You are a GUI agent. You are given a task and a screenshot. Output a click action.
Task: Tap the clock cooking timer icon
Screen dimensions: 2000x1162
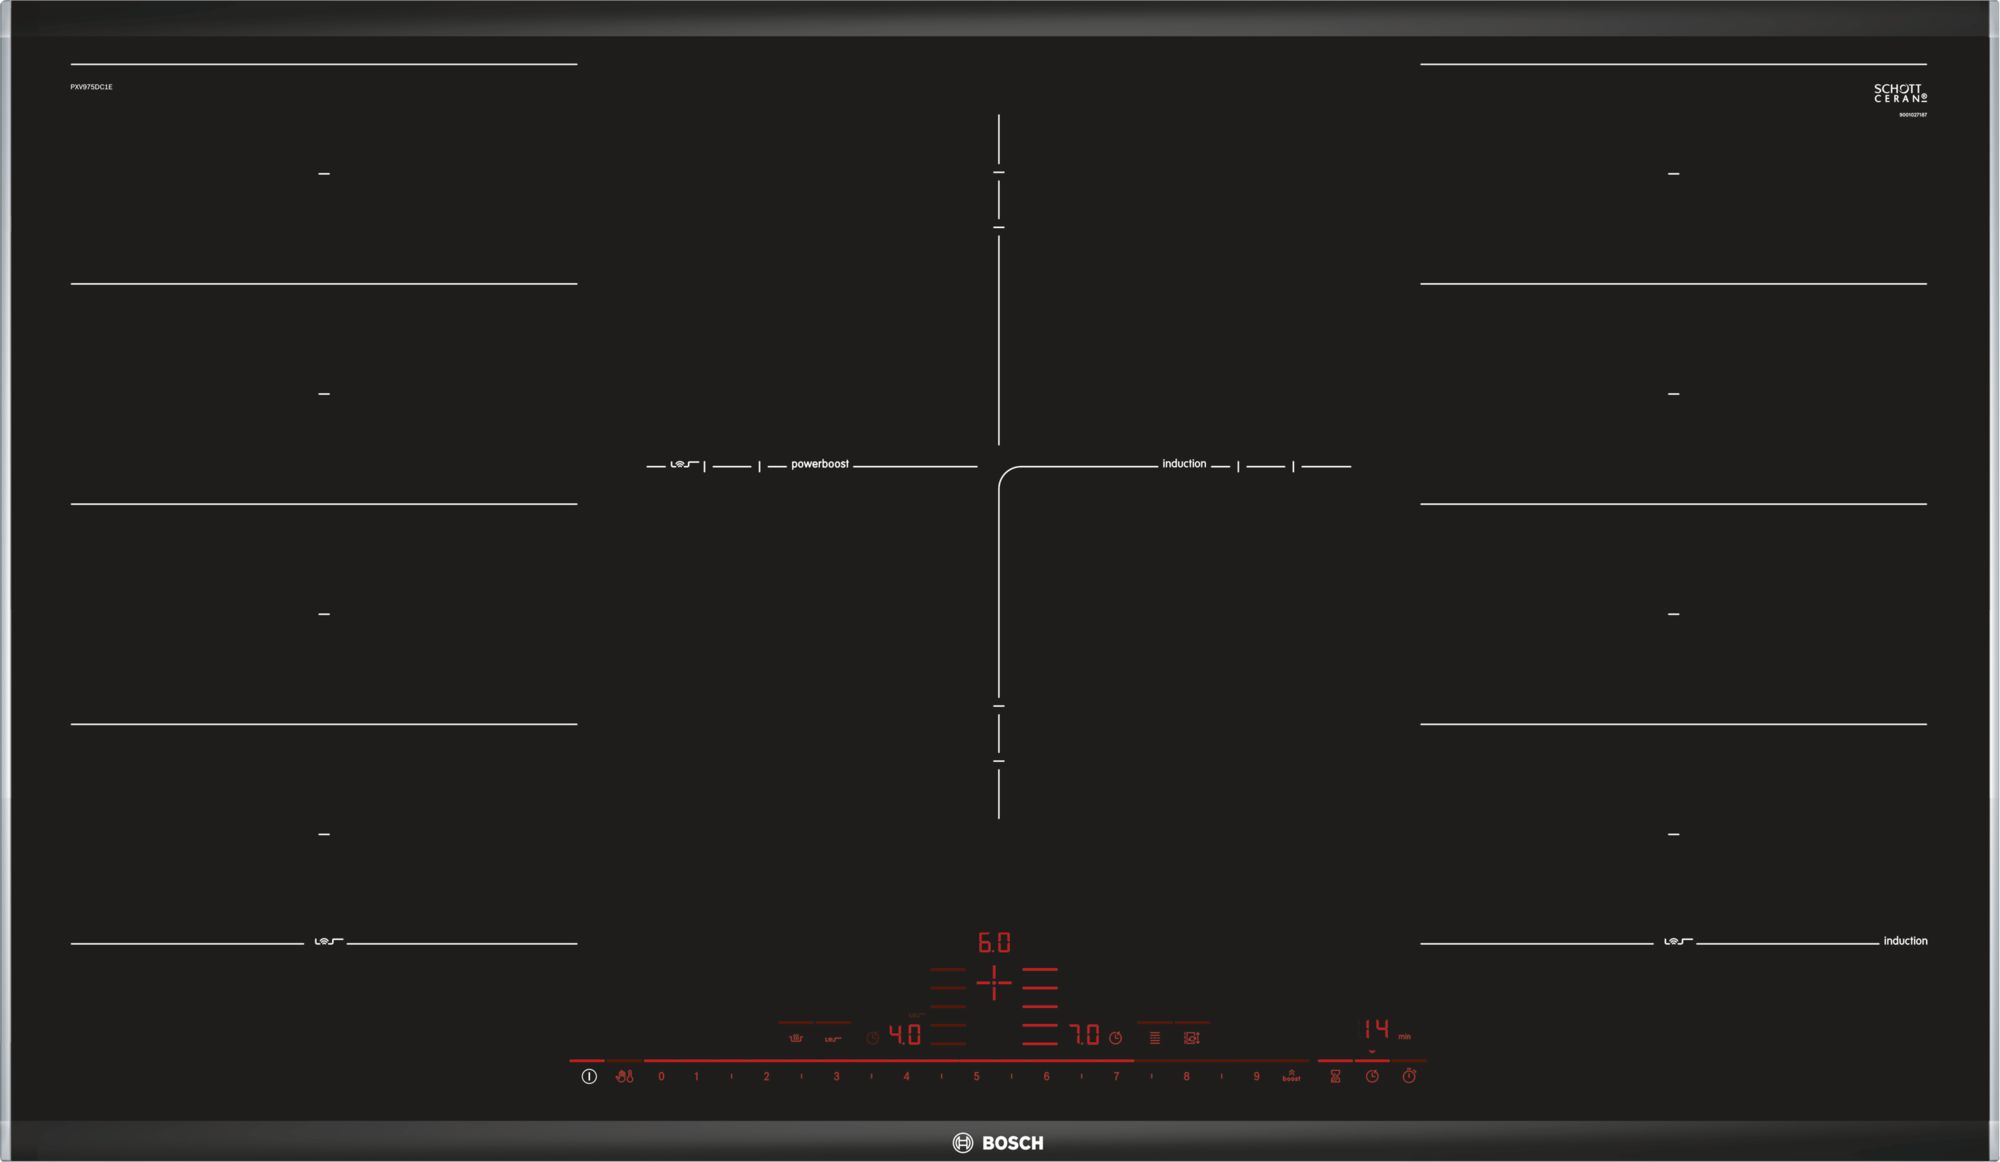(x=1372, y=1077)
